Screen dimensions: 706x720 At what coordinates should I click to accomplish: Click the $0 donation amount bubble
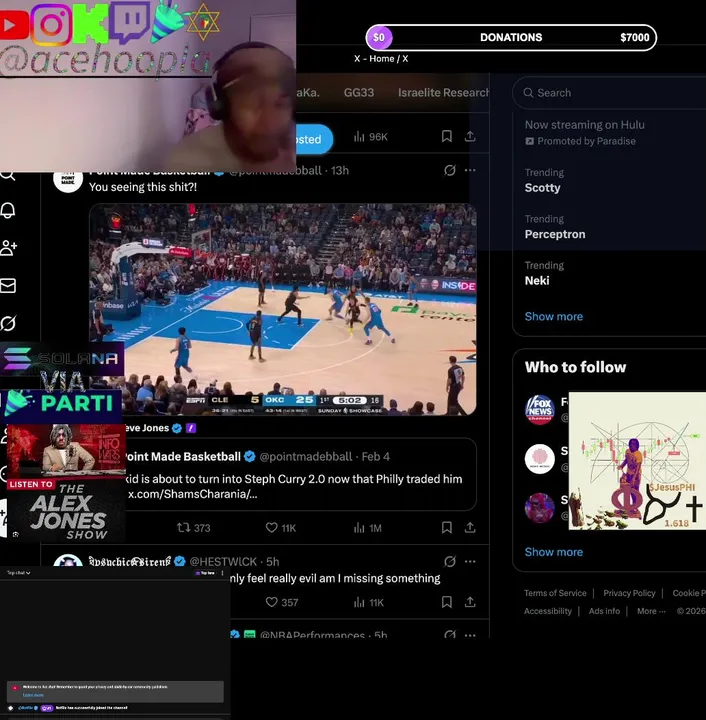379,38
